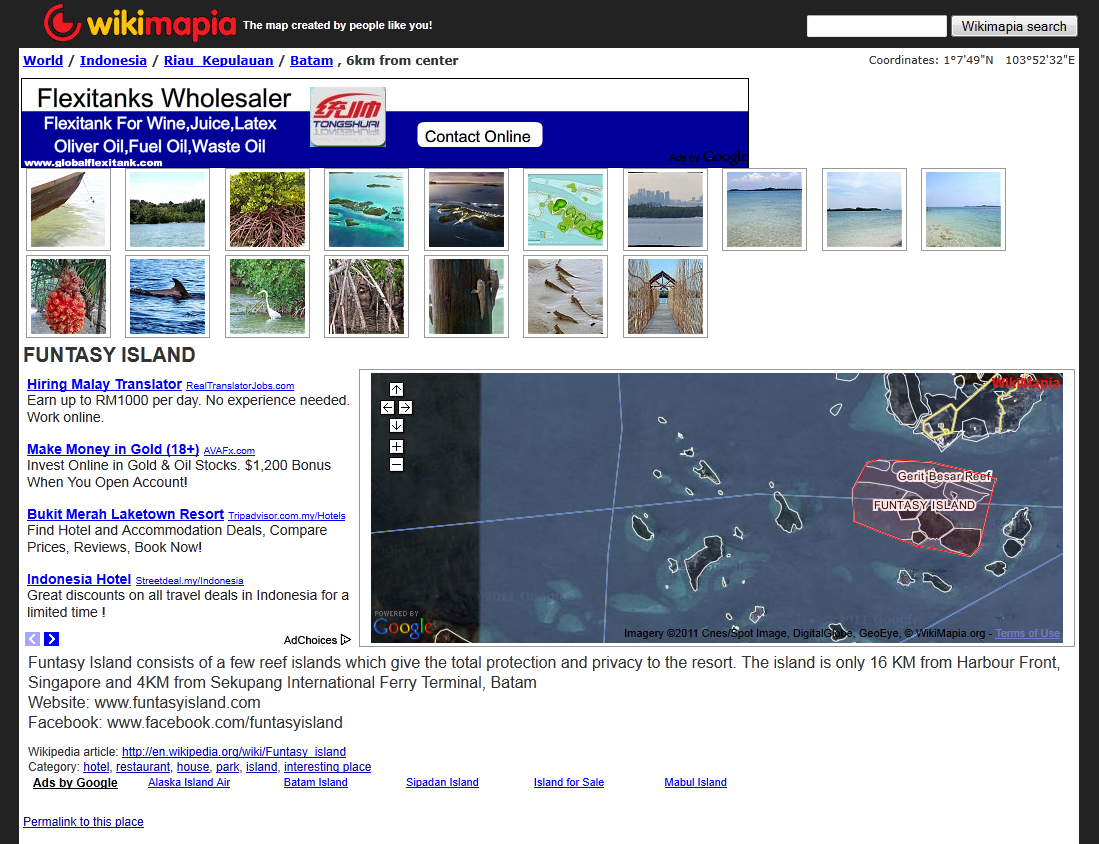This screenshot has width=1099, height=844.
Task: Go to the previous ad with the left arrow
Action: click(x=32, y=639)
